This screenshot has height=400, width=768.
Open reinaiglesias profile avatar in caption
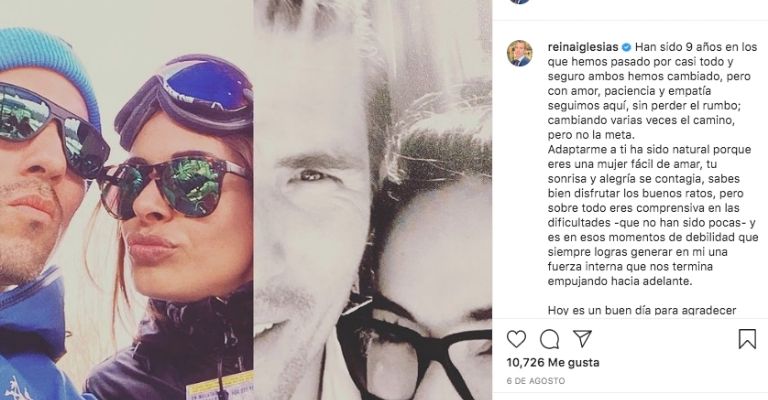(x=520, y=53)
